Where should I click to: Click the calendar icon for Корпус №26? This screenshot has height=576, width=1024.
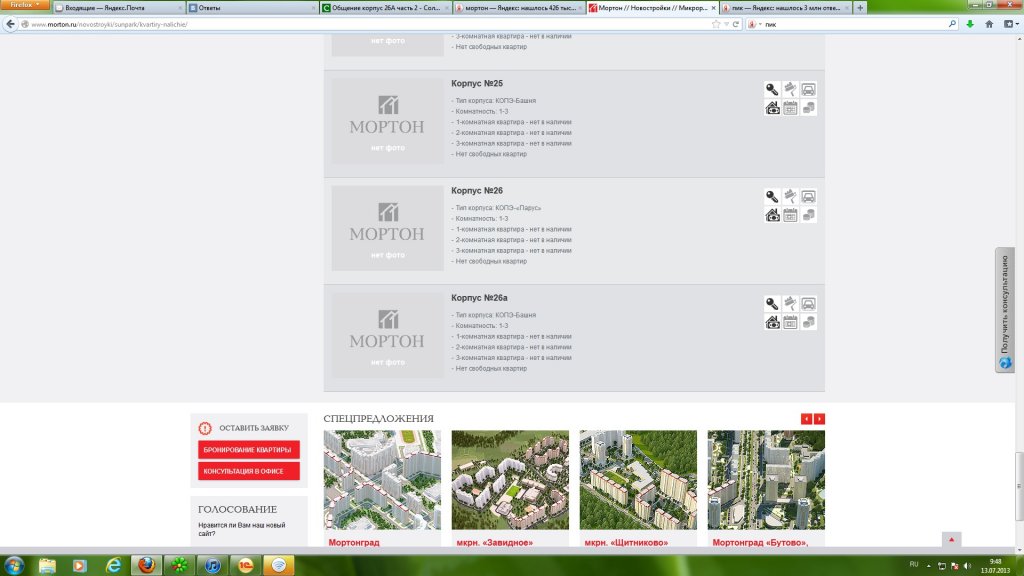coord(790,215)
